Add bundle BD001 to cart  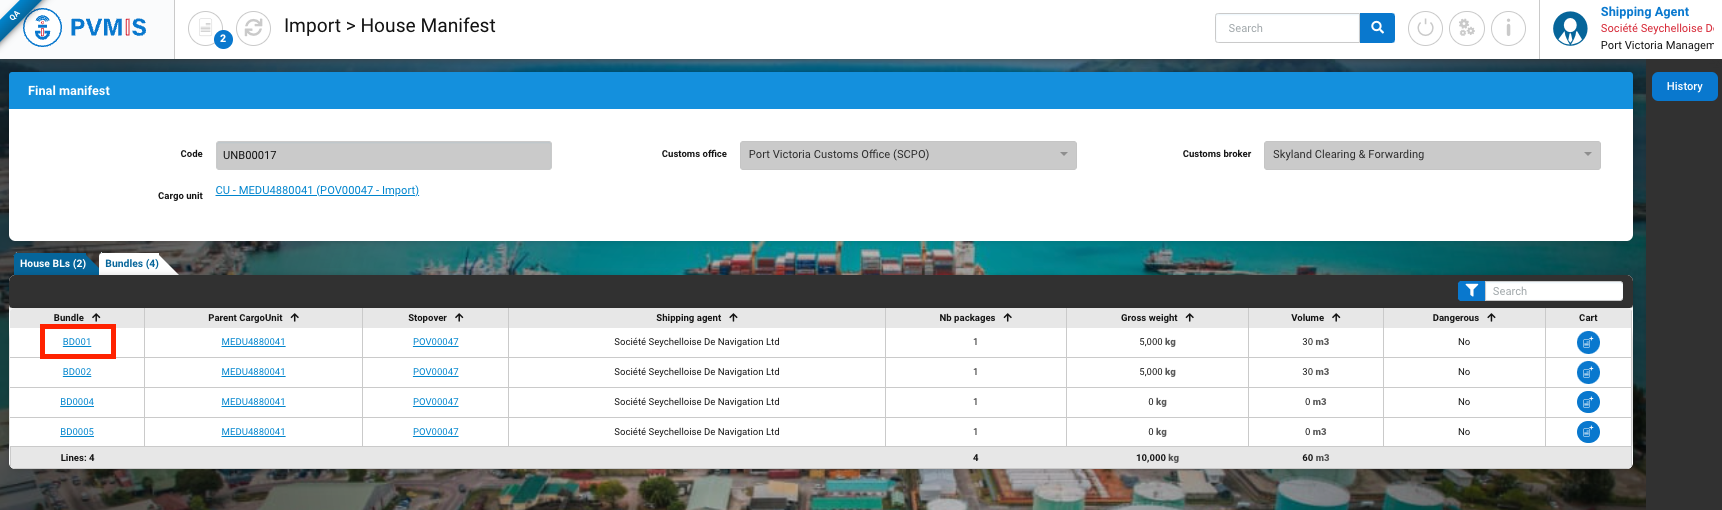click(1587, 342)
